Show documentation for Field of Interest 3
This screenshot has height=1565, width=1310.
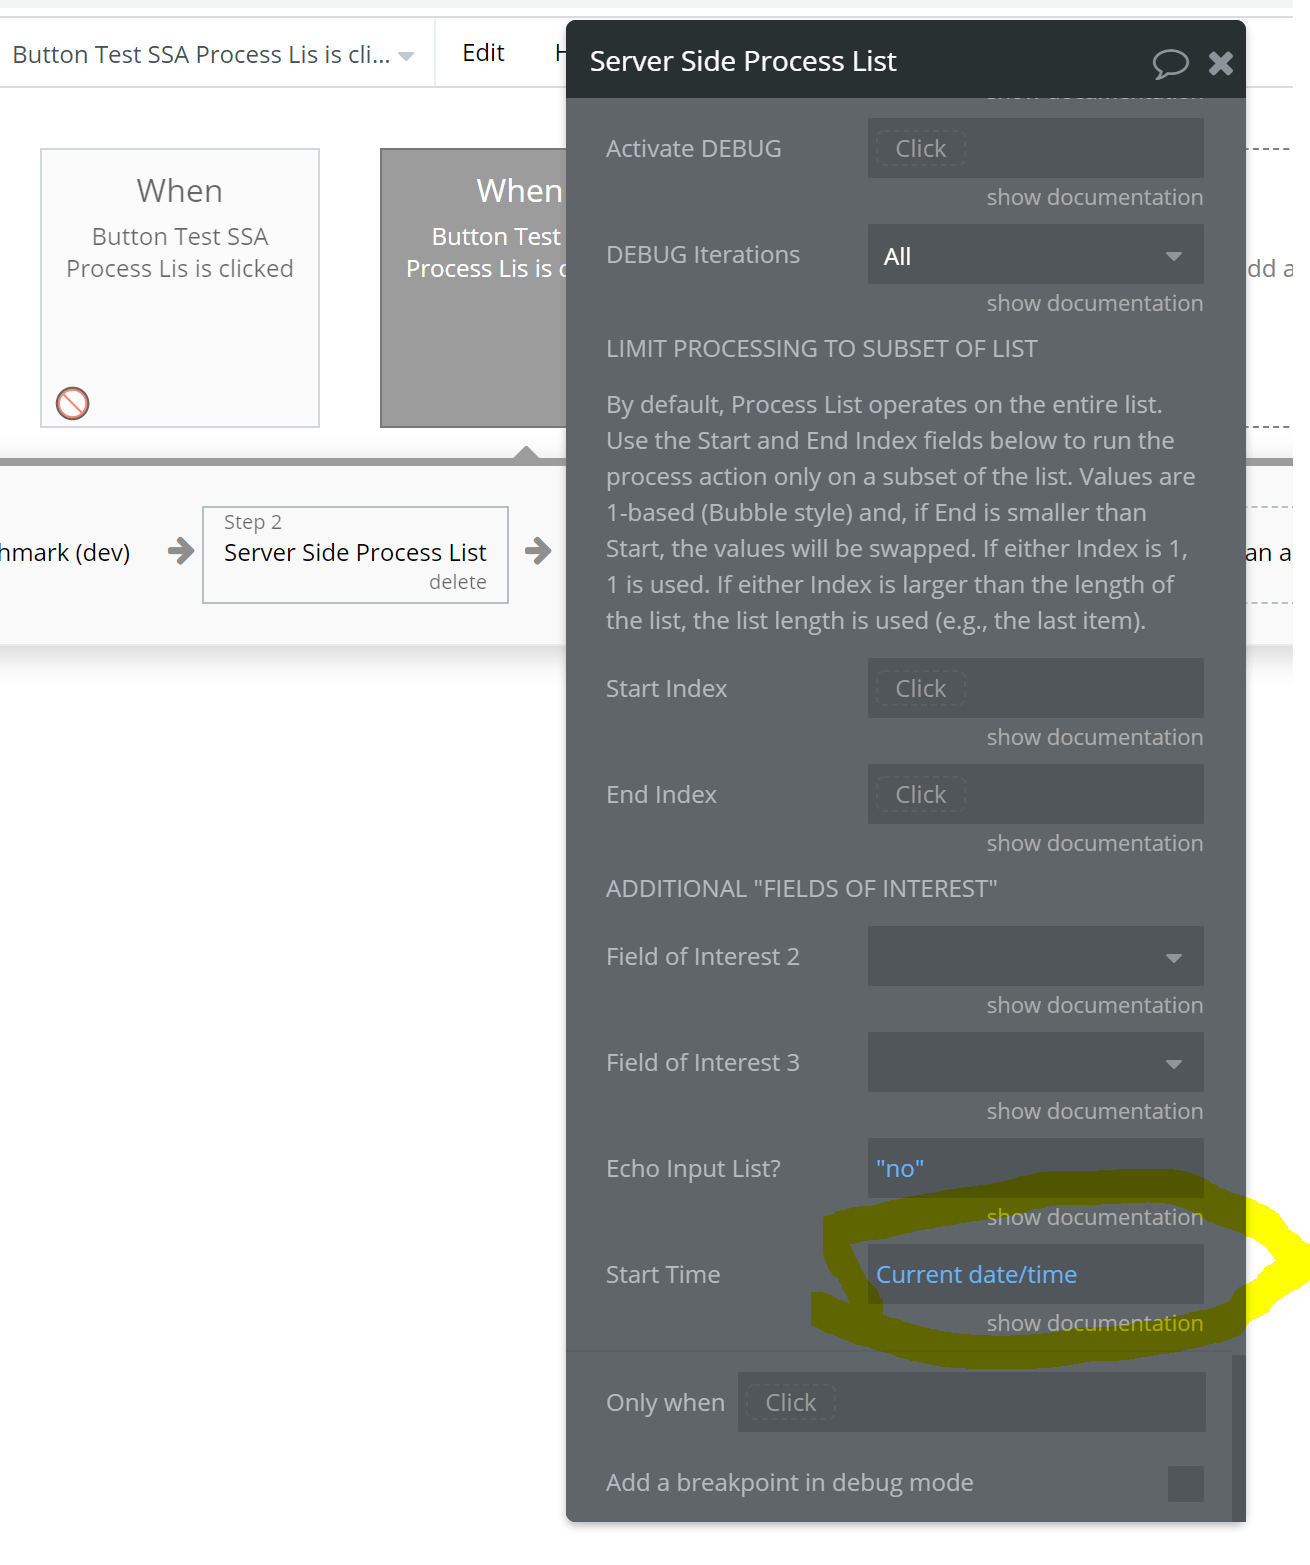1094,1112
